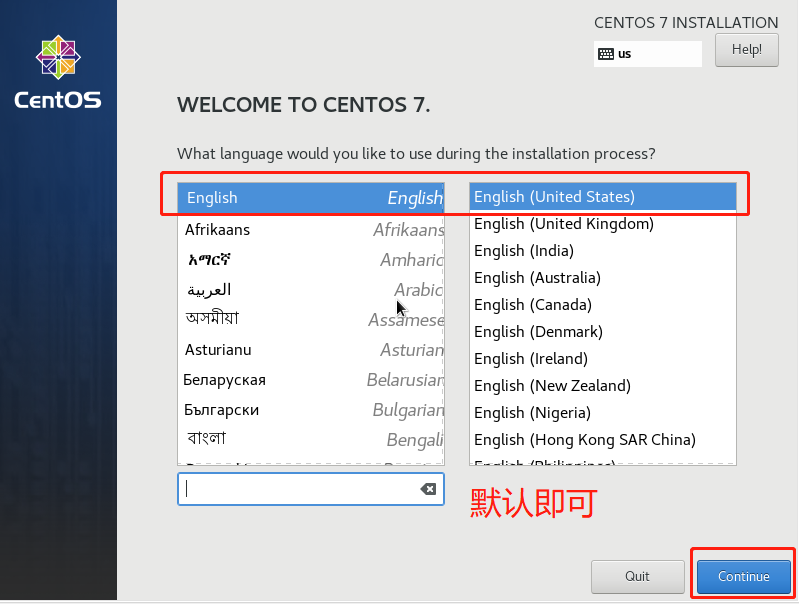Select the Belarusian language row
This screenshot has height=604, width=799.
tap(311, 380)
